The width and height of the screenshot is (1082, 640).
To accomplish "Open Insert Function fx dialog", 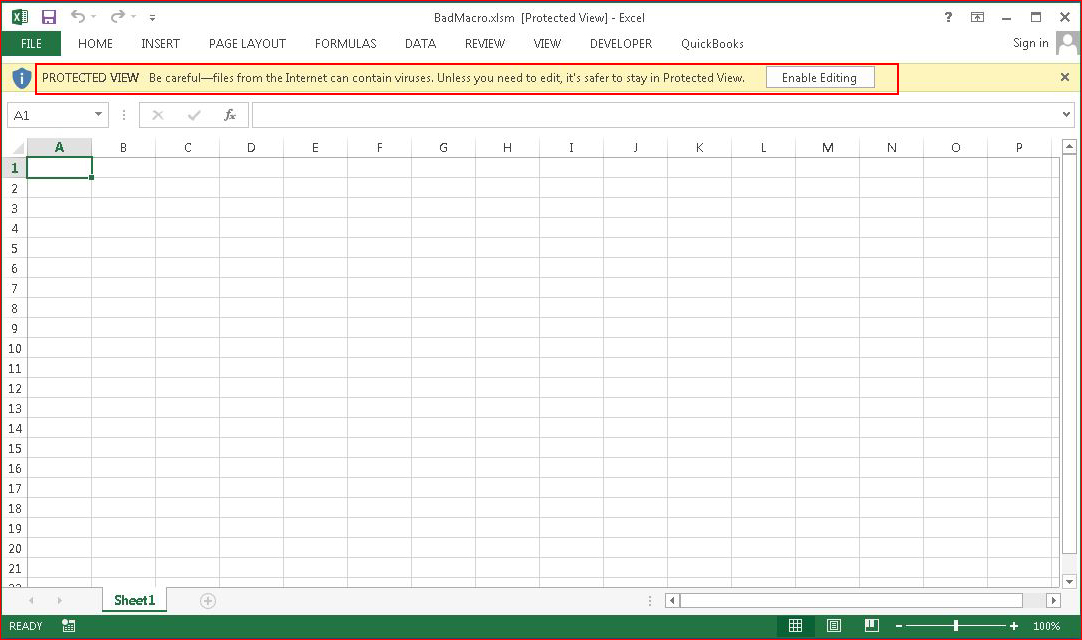I will coord(230,115).
